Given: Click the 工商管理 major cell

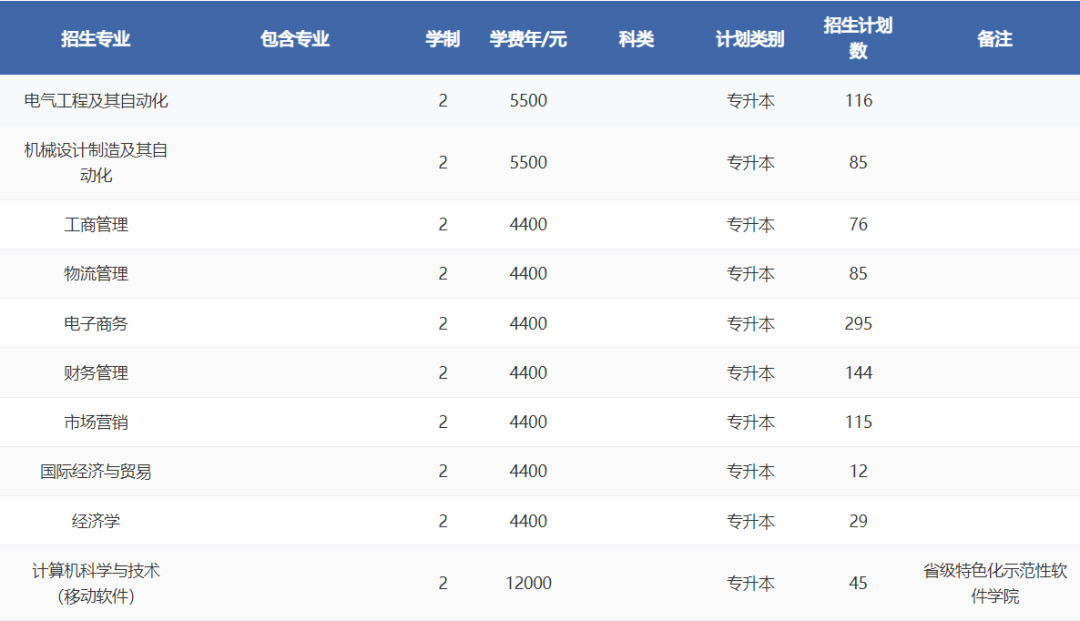Looking at the screenshot, I should (96, 224).
